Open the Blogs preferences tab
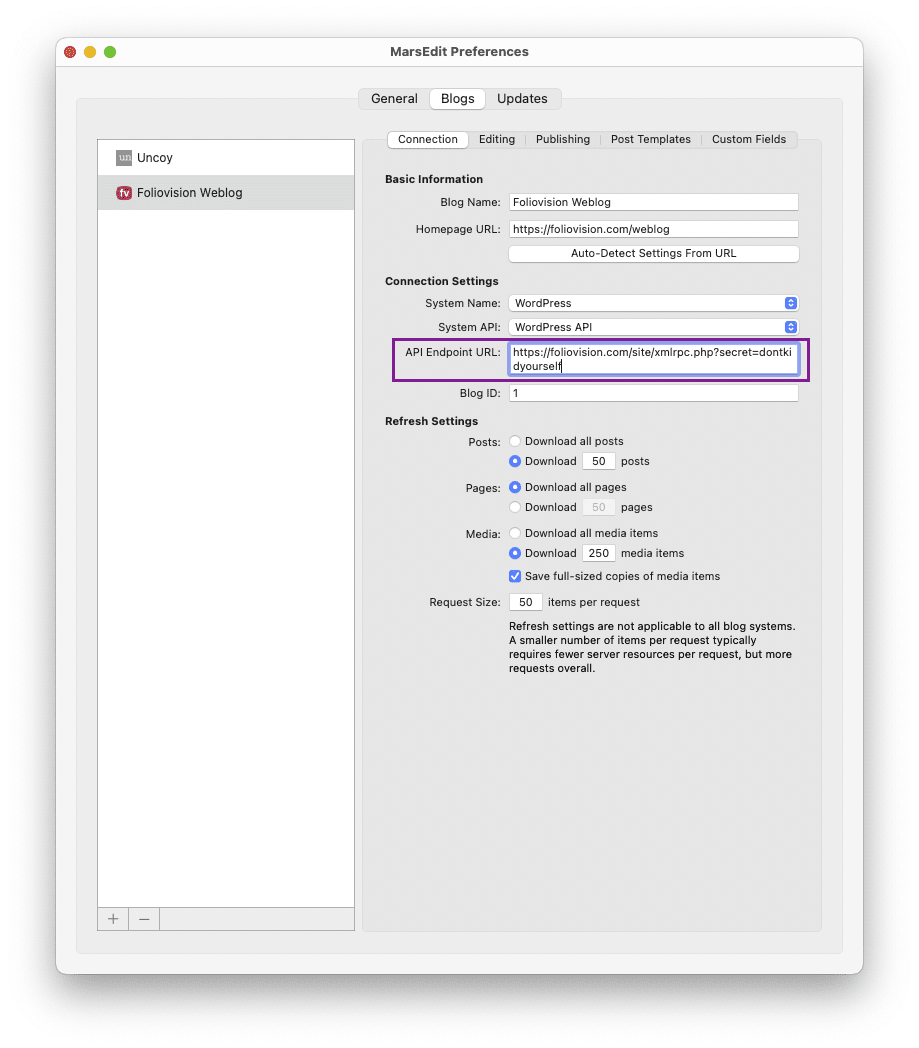The height and width of the screenshot is (1048, 919). coord(458,99)
